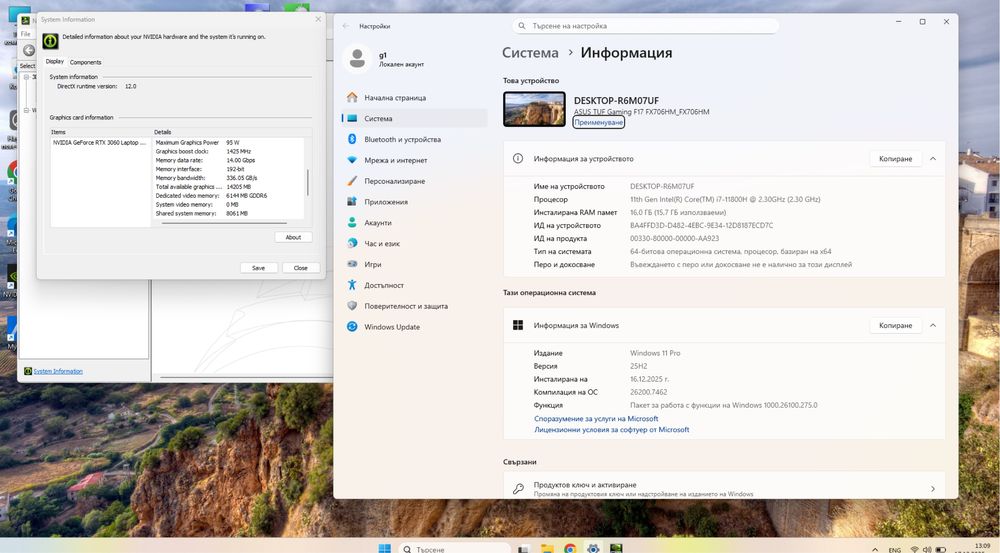Click NVIDIA Control Panel taskbar icon
This screenshot has width=1000, height=553.
point(615,549)
